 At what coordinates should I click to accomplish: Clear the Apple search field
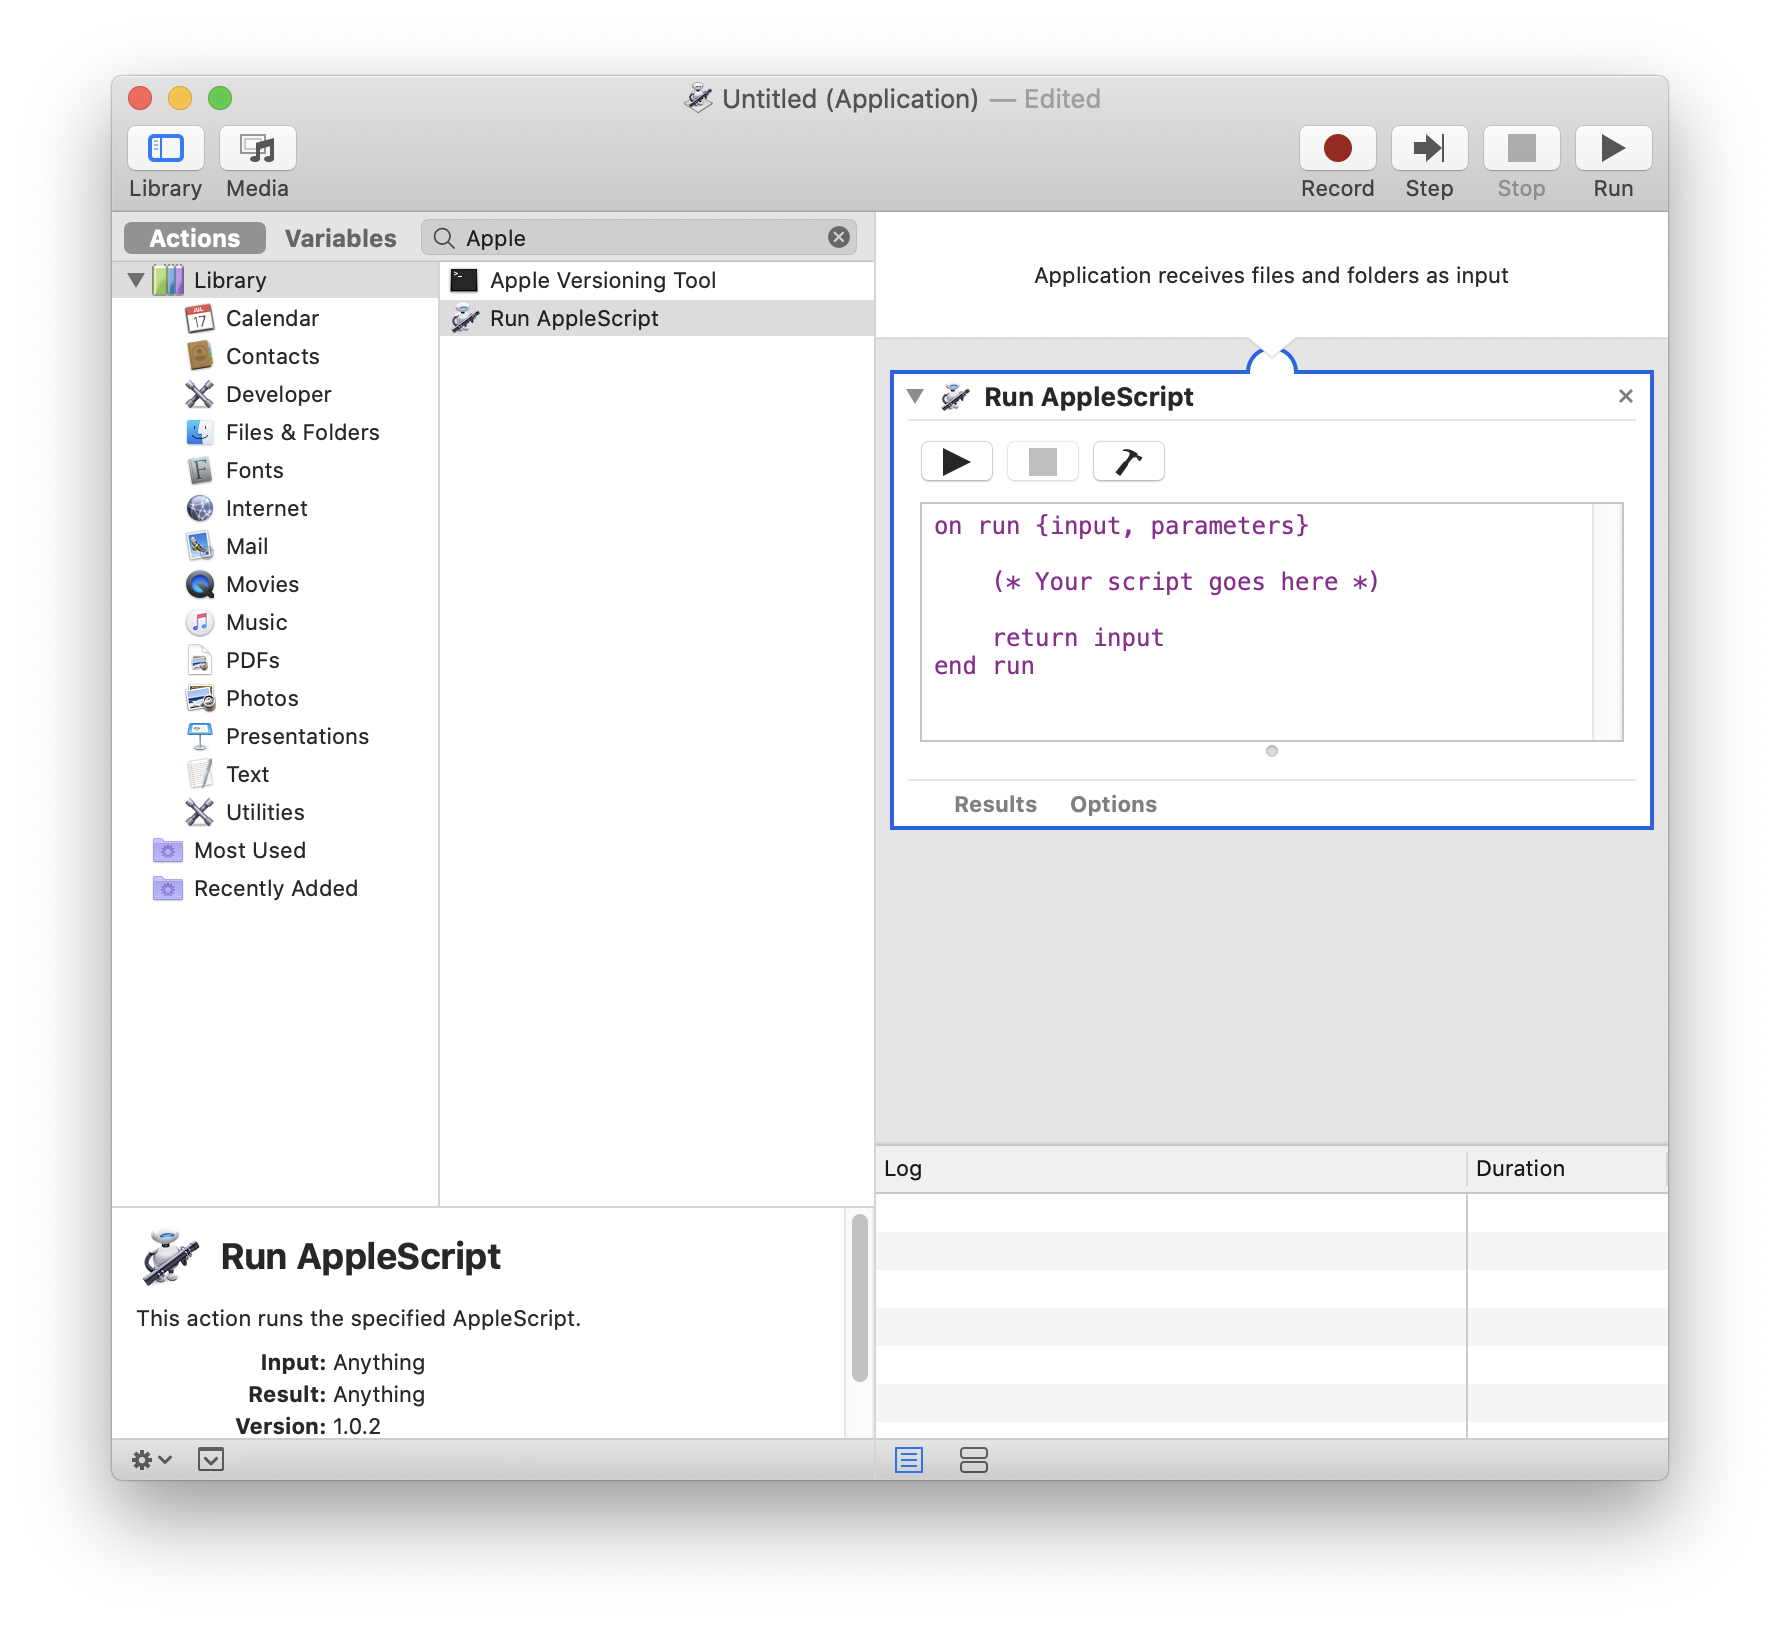click(839, 237)
